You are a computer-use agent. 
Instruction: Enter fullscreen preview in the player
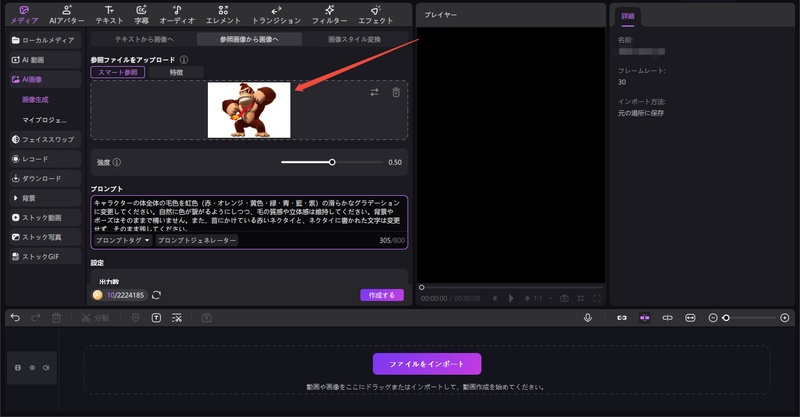pos(597,298)
